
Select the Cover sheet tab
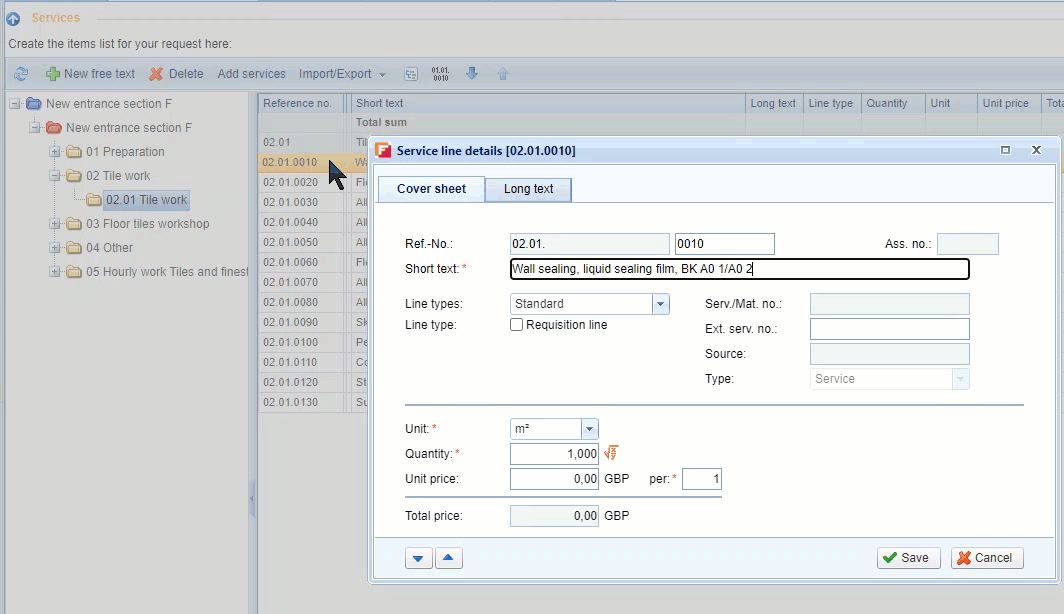(x=431, y=189)
